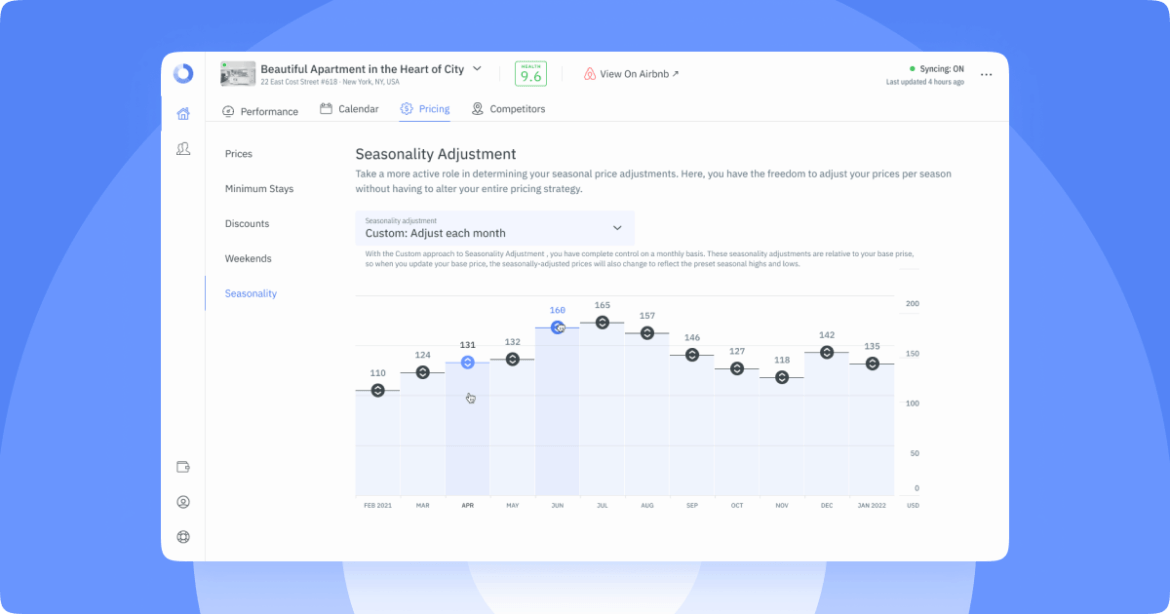Select Discounts in pricing menu

click(247, 224)
